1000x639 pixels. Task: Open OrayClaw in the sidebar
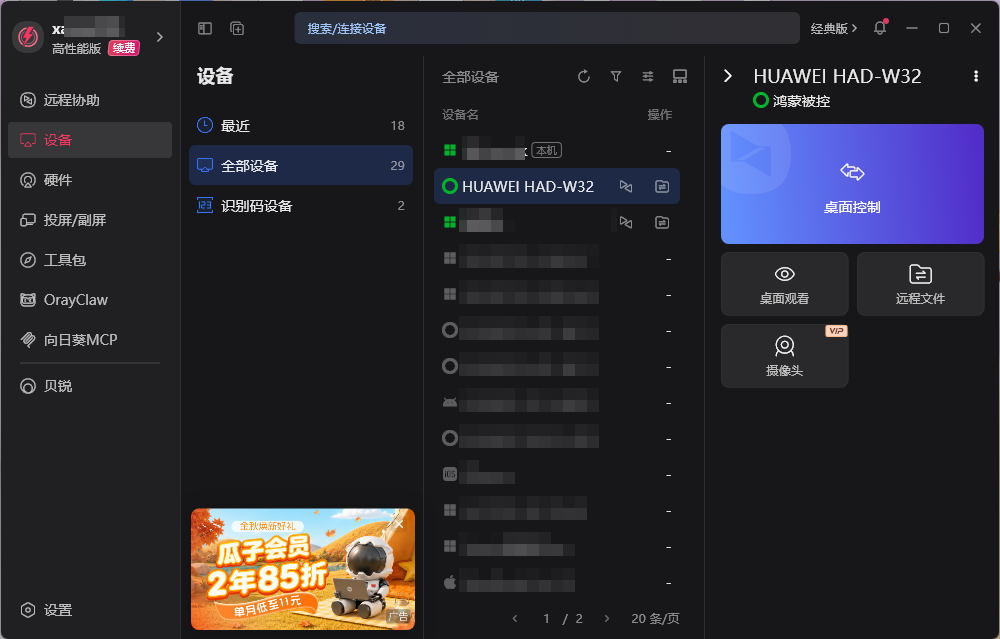90,300
